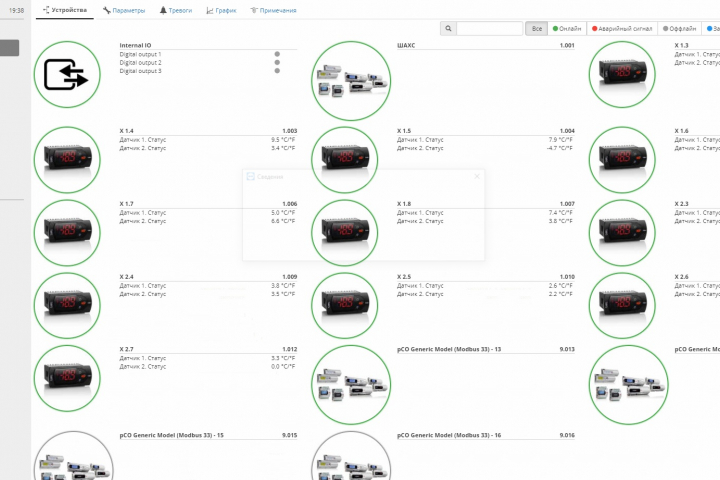Screen dimensions: 720x480
Task: Open the X 2.5 controller image
Action: (x=345, y=306)
